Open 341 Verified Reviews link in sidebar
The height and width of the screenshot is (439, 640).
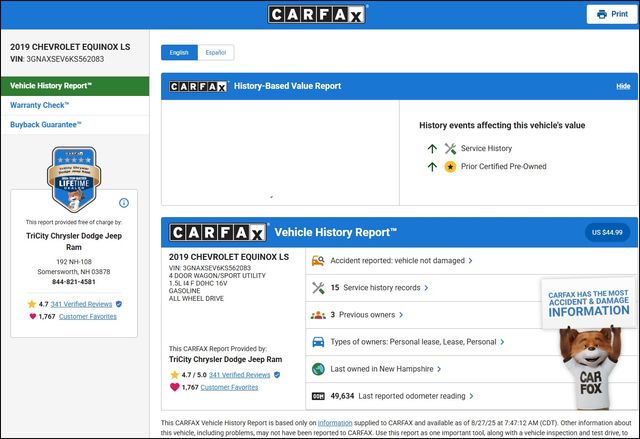tap(81, 304)
